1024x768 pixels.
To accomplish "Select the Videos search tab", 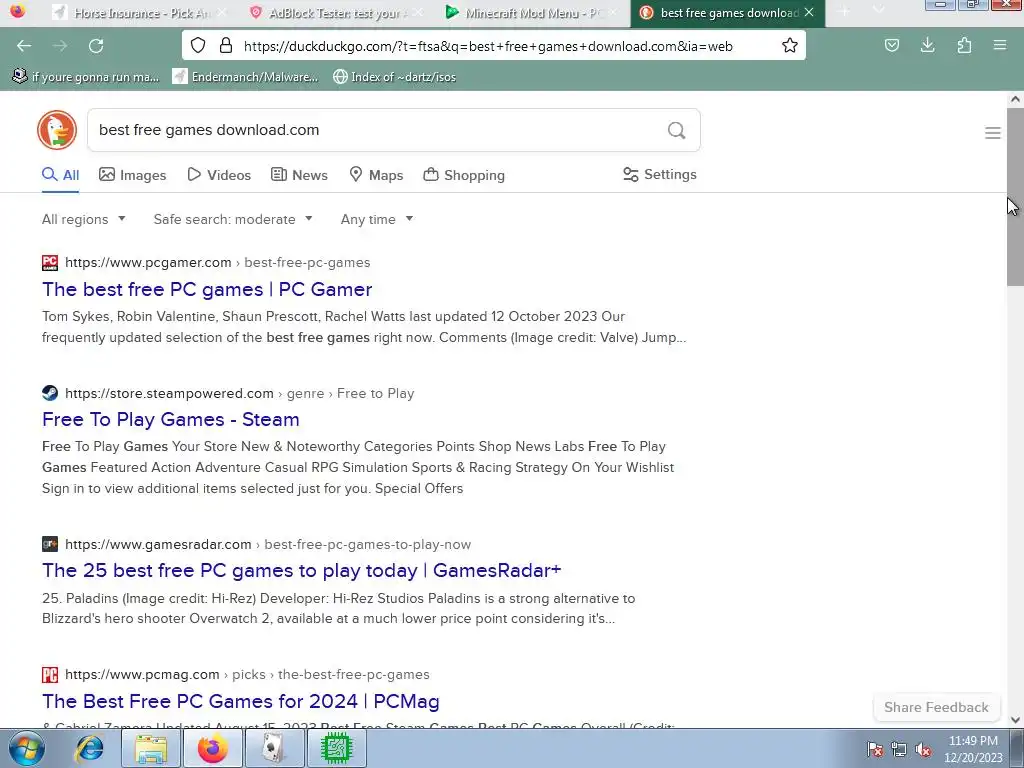I will 219,175.
